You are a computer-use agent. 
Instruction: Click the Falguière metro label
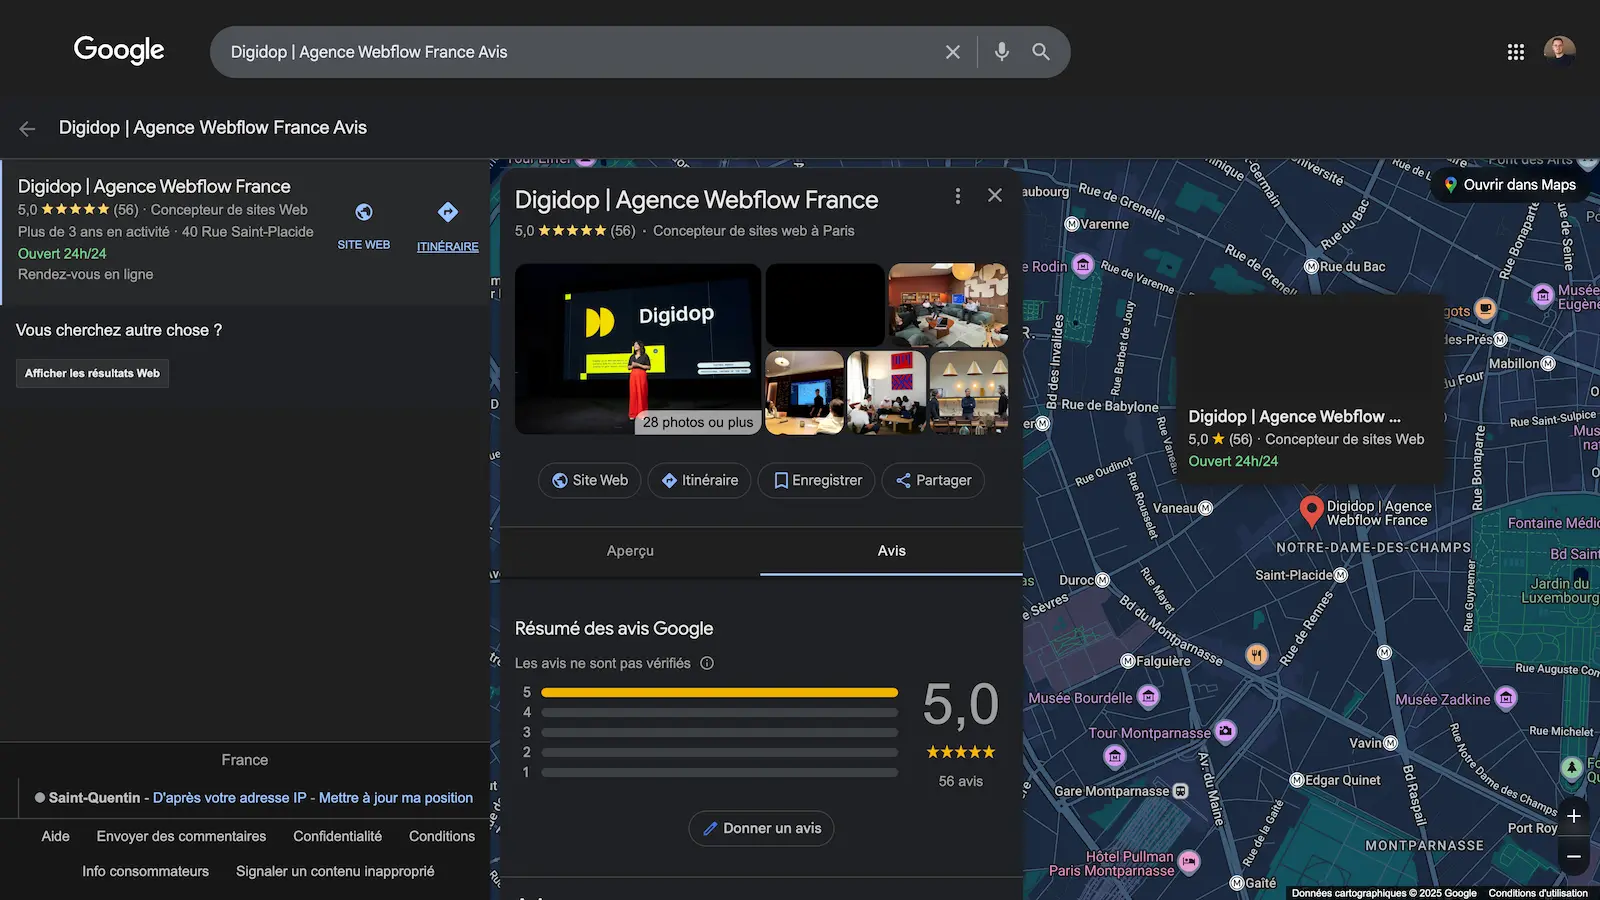[x=1163, y=661]
